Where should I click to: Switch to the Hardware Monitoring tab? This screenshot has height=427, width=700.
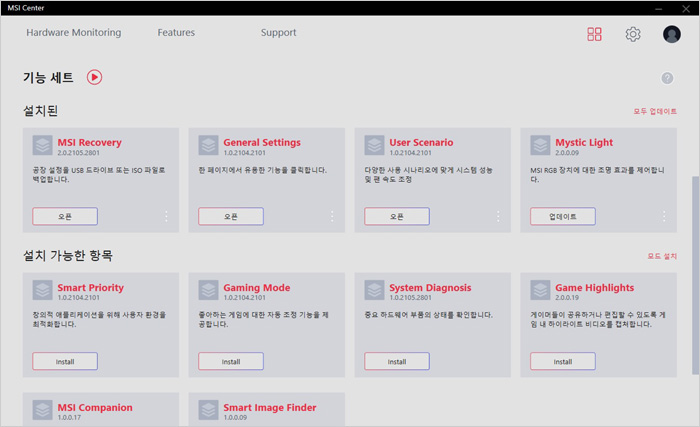(73, 33)
